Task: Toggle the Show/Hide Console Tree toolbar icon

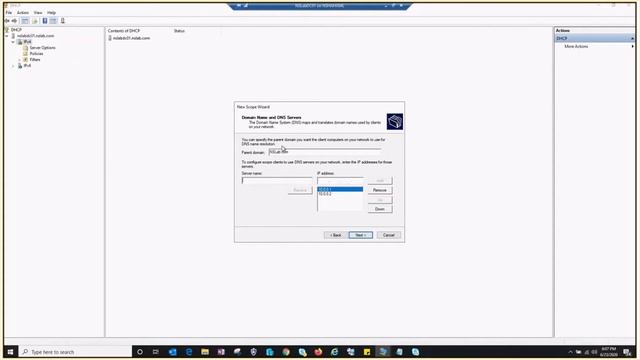Action: tap(25, 21)
